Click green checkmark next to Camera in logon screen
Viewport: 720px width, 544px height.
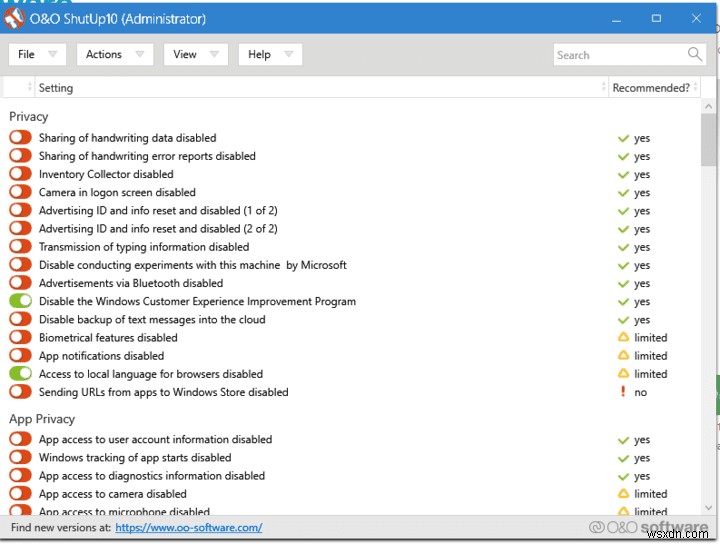623,193
